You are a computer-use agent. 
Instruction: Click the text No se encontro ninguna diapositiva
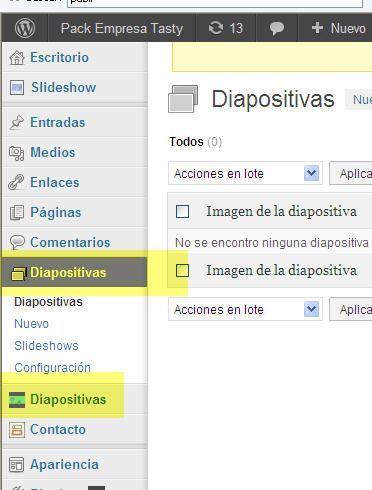pos(272,243)
